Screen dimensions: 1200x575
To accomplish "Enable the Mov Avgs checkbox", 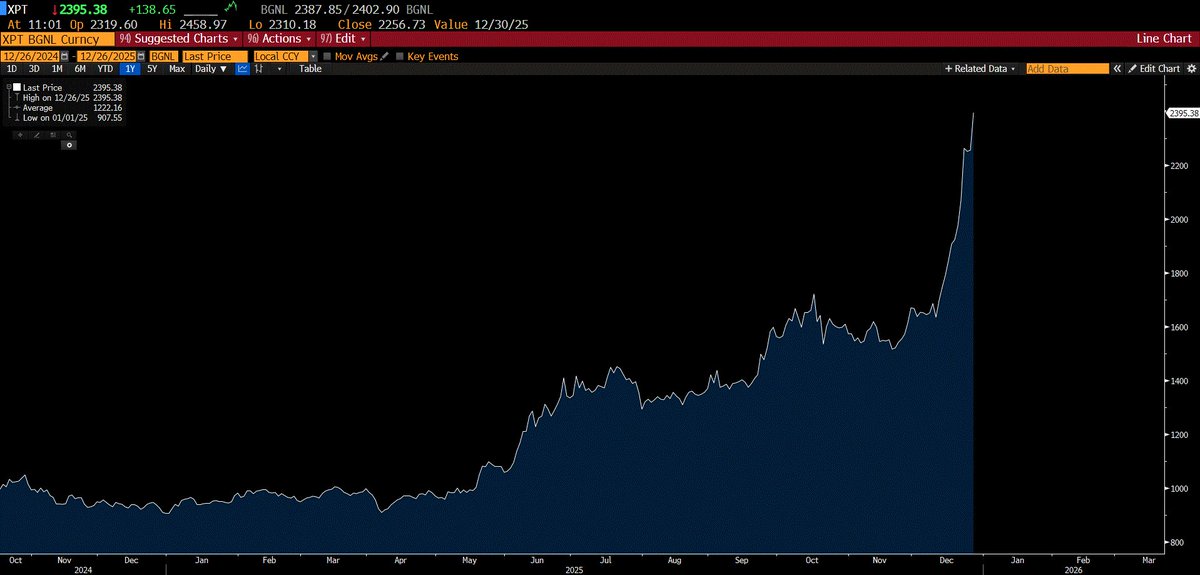I will tap(327, 56).
